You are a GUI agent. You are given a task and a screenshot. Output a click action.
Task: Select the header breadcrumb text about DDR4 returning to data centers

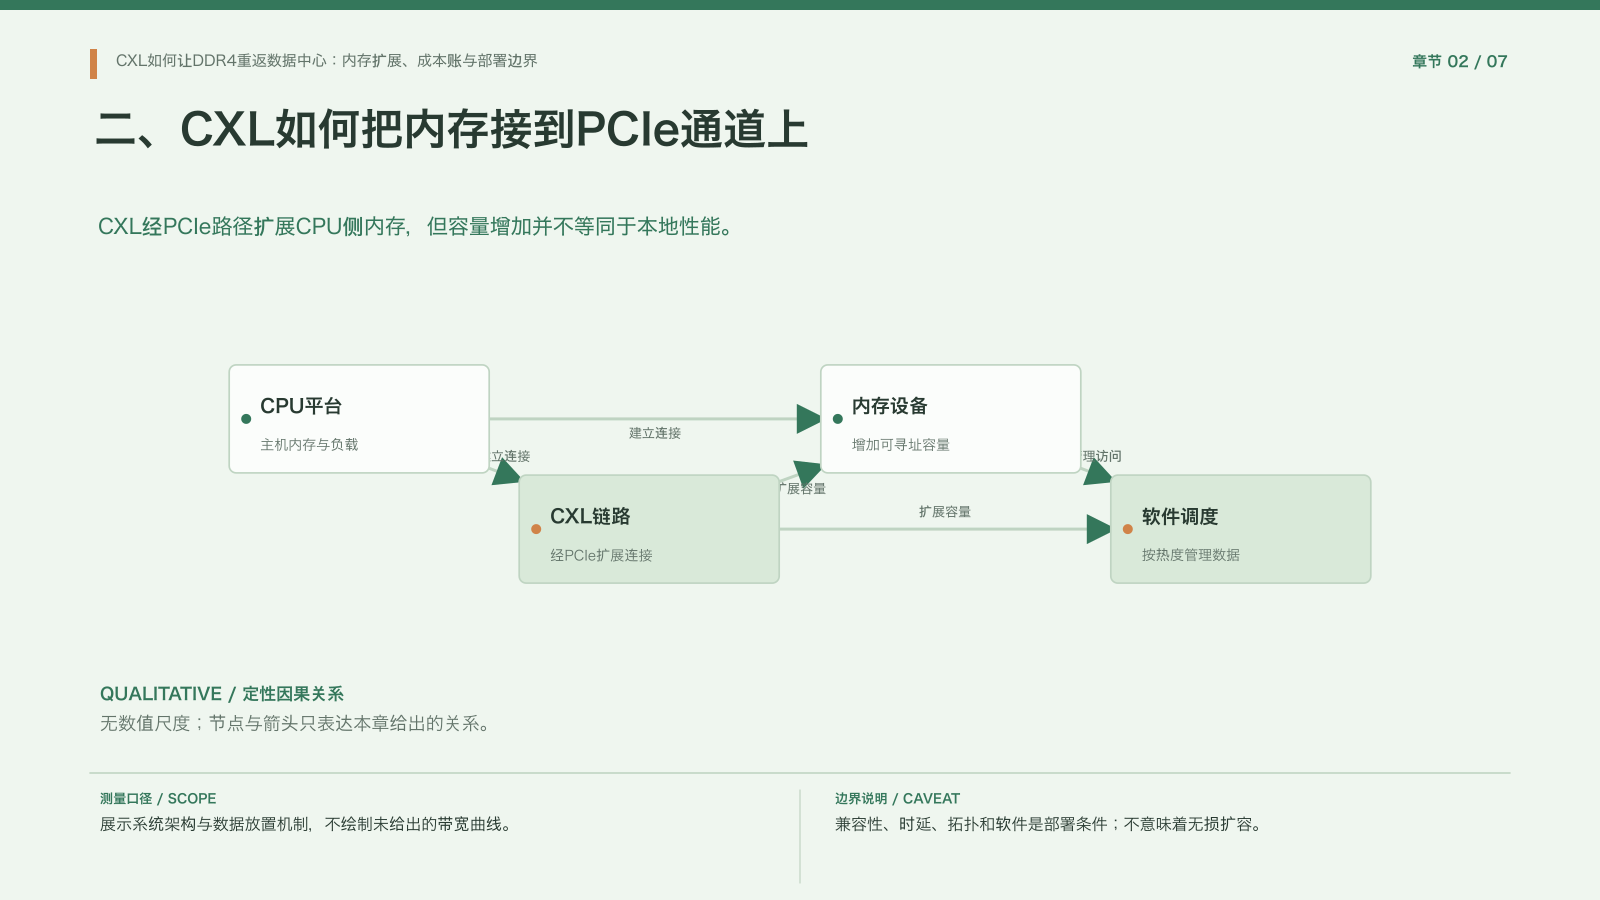click(326, 61)
